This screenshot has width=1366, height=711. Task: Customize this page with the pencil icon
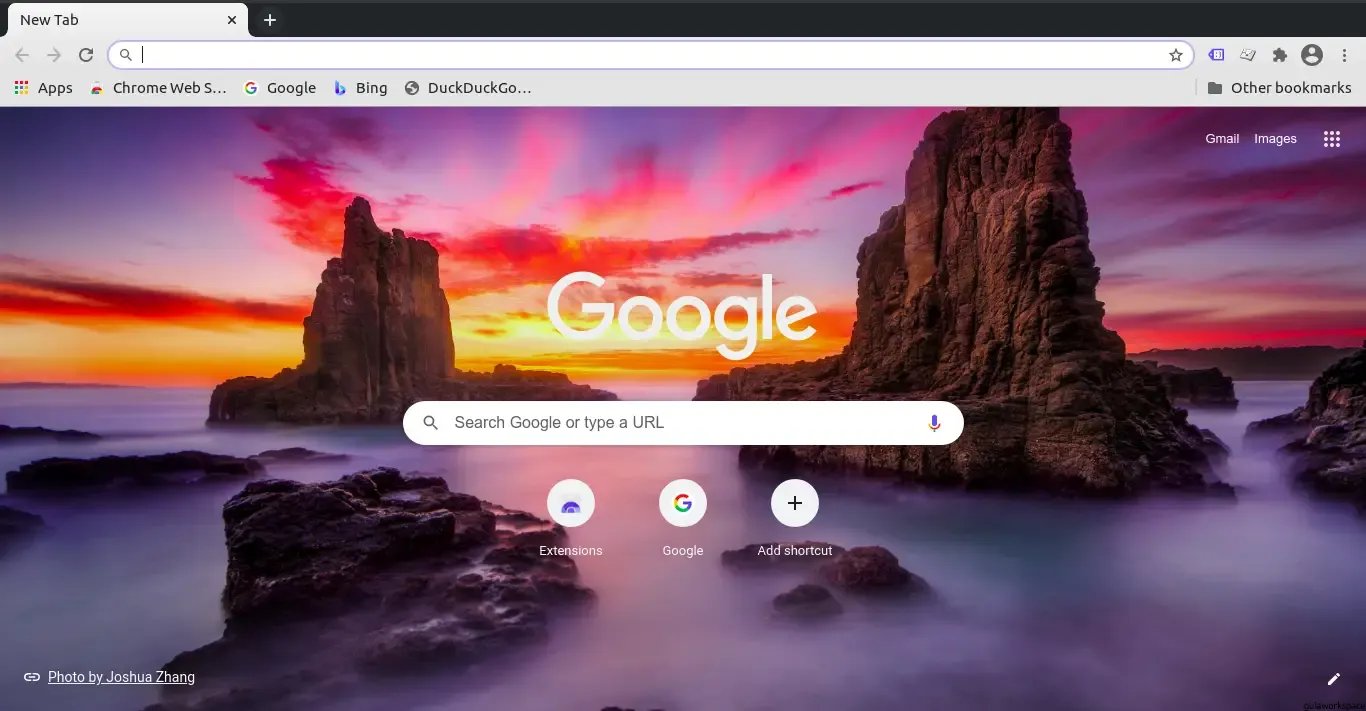[1333, 679]
